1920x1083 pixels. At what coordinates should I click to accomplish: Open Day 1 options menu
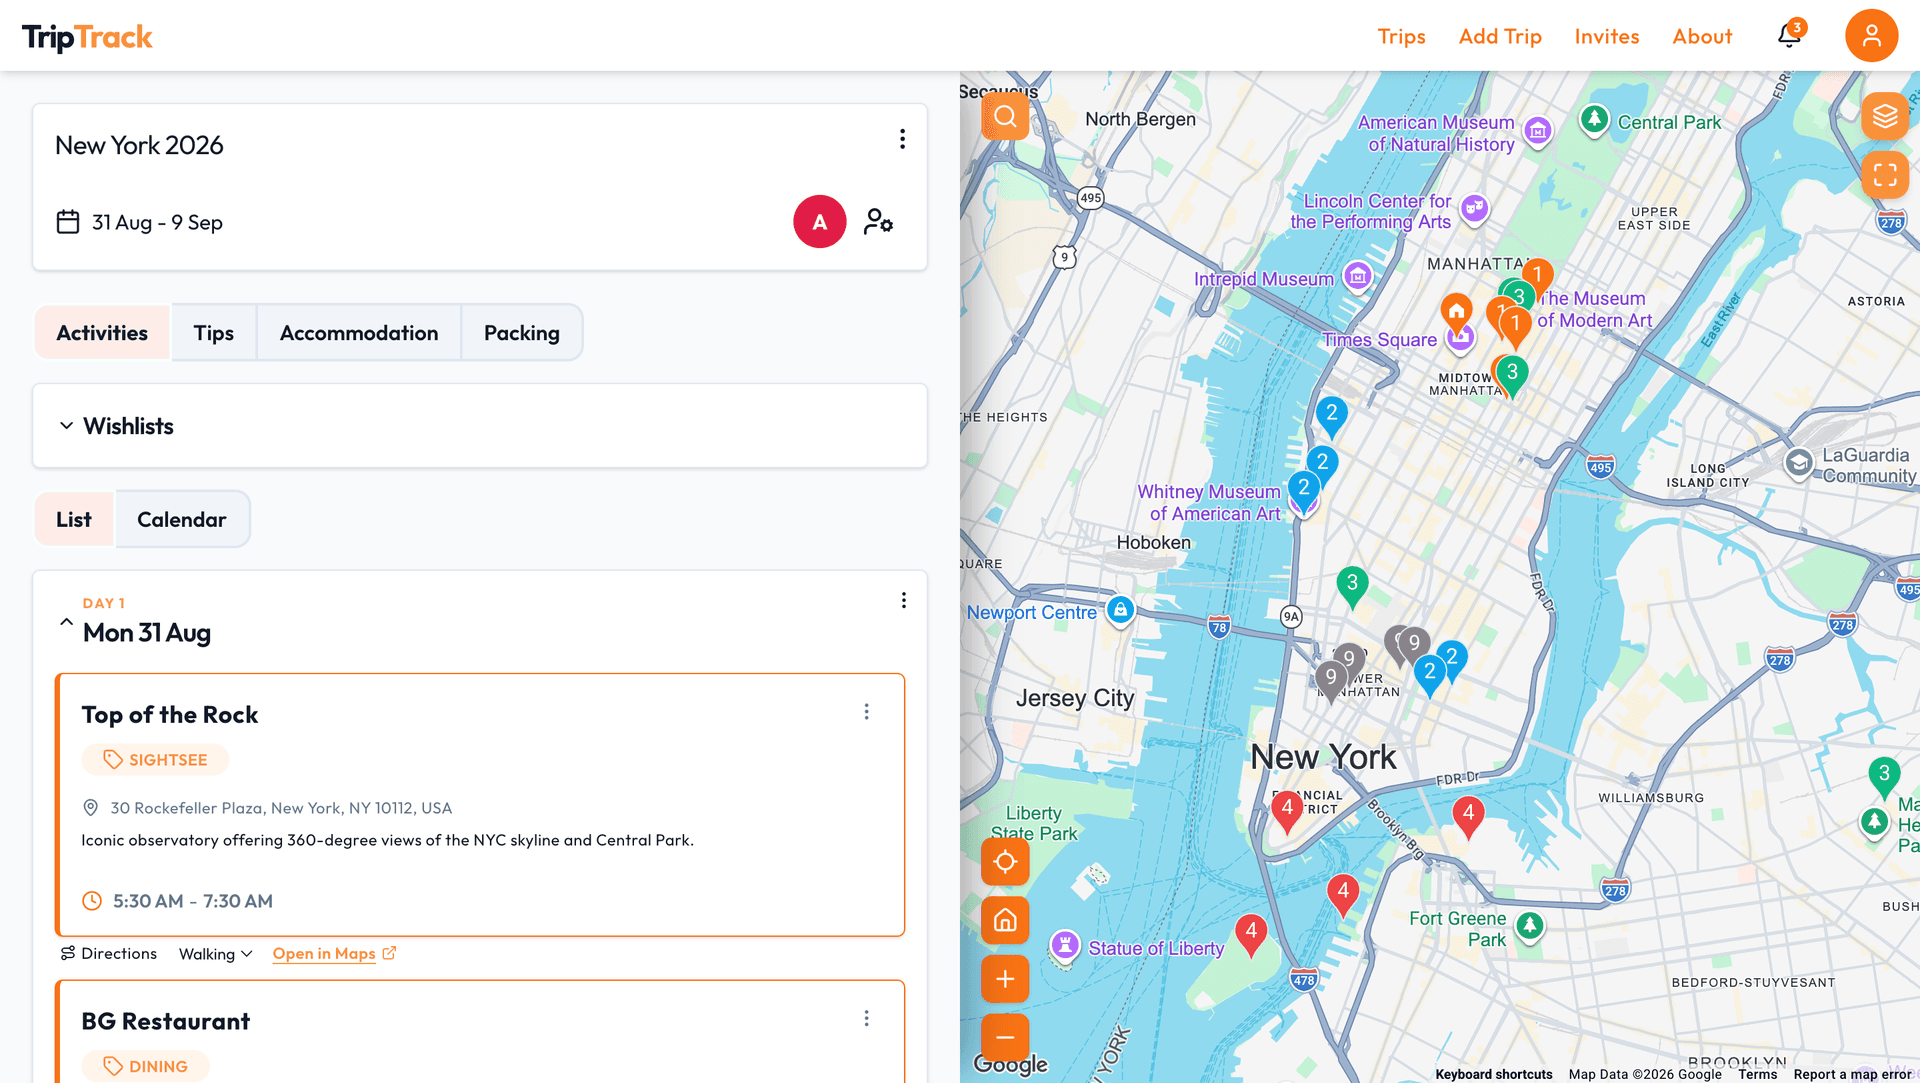[904, 600]
